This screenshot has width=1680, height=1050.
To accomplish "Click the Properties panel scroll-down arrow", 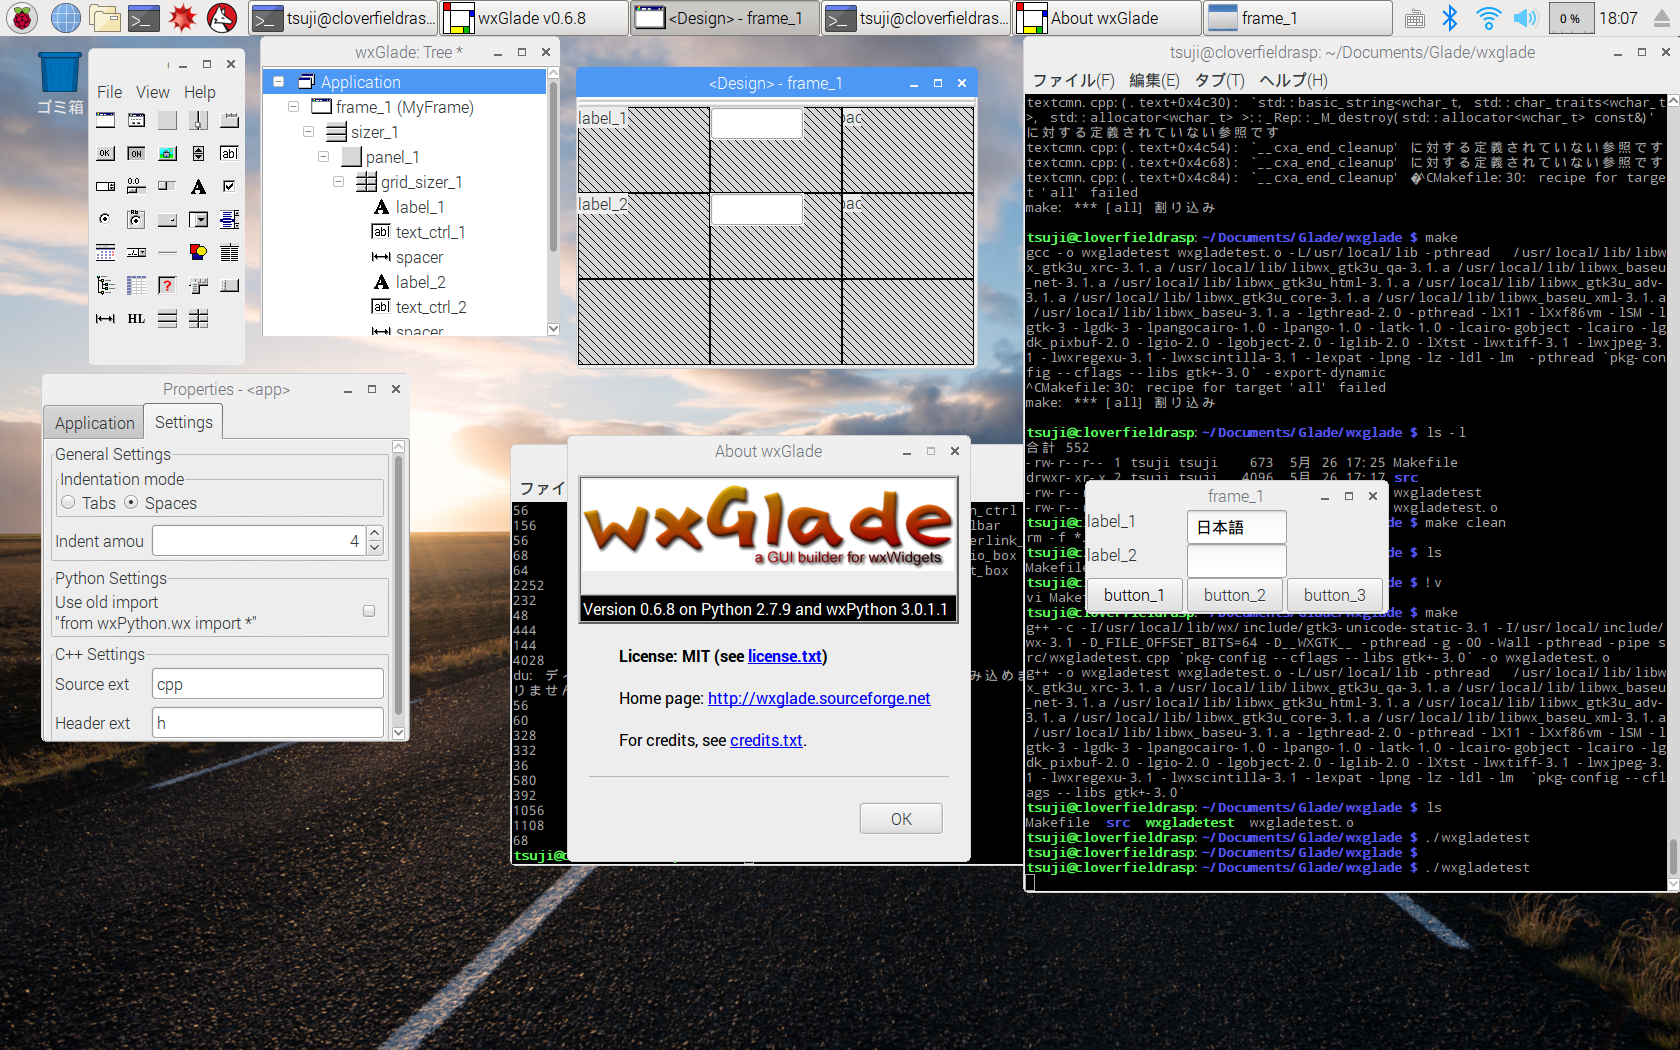I will pyautogui.click(x=398, y=733).
